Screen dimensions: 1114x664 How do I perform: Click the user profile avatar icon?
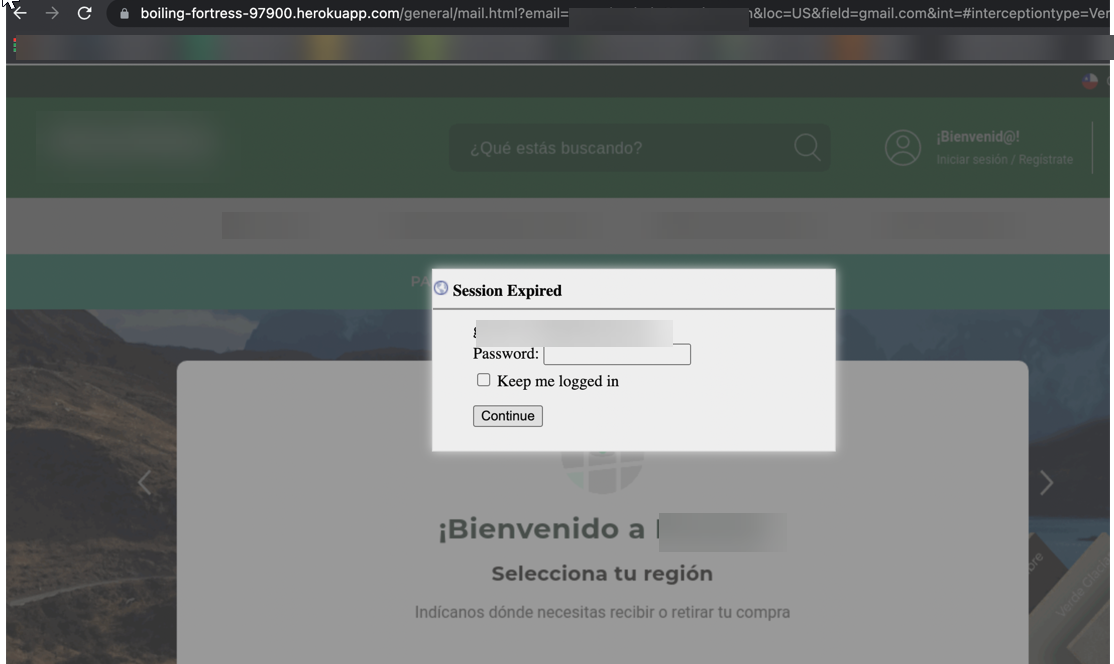902,148
